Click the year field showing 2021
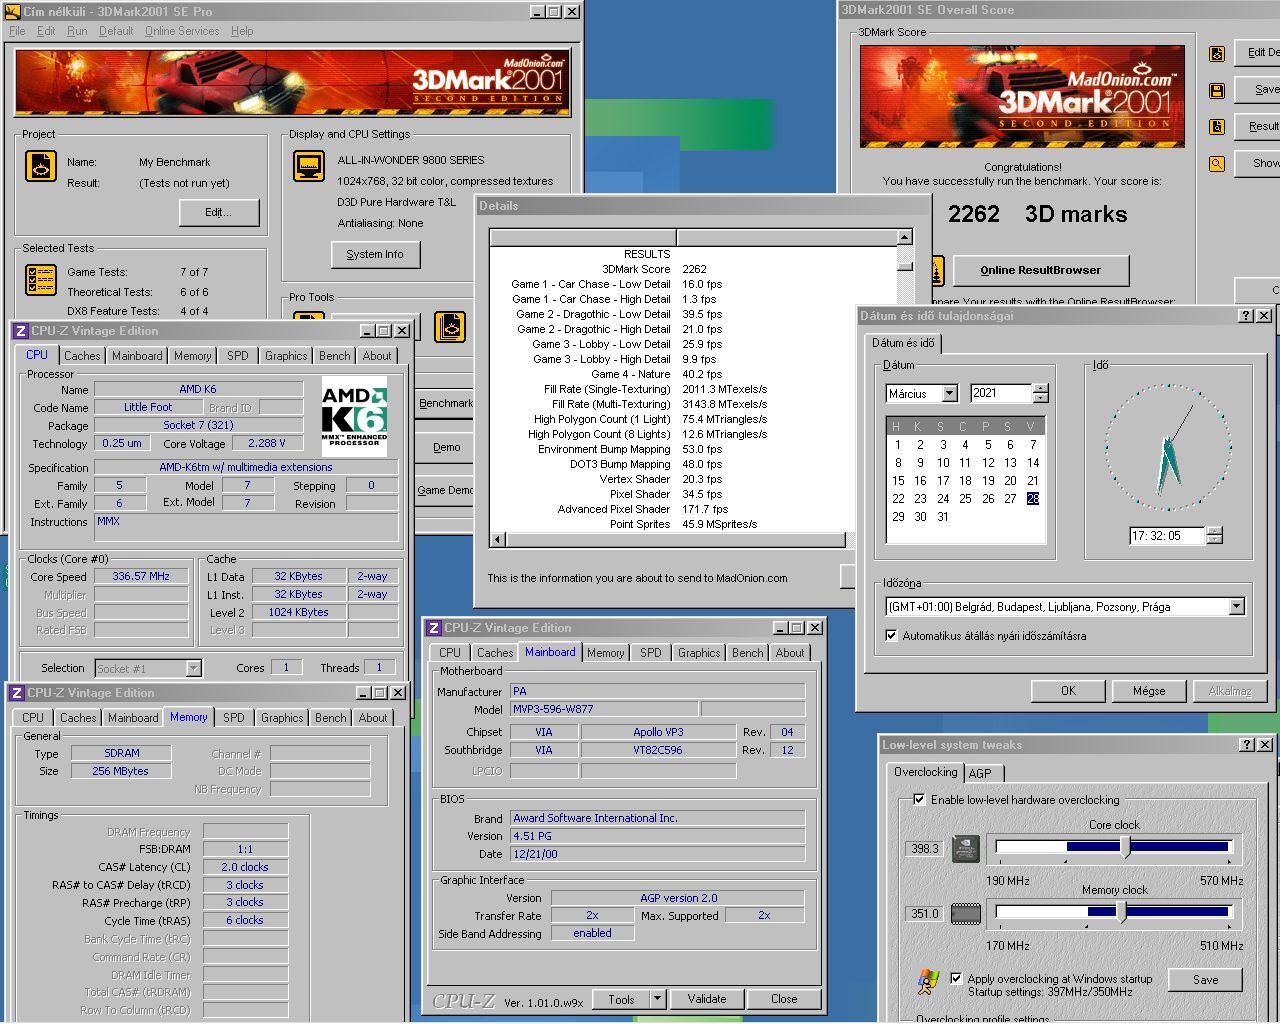This screenshot has height=1024, width=1280. (x=1001, y=394)
